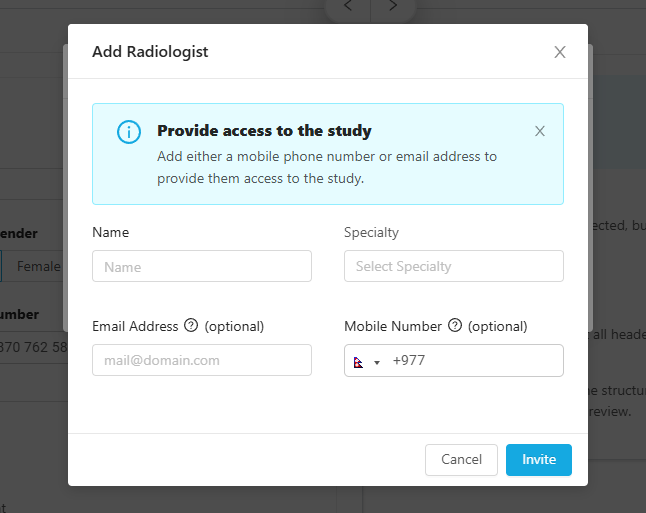Go to previous with the left chevron
The width and height of the screenshot is (646, 513).
[348, 6]
